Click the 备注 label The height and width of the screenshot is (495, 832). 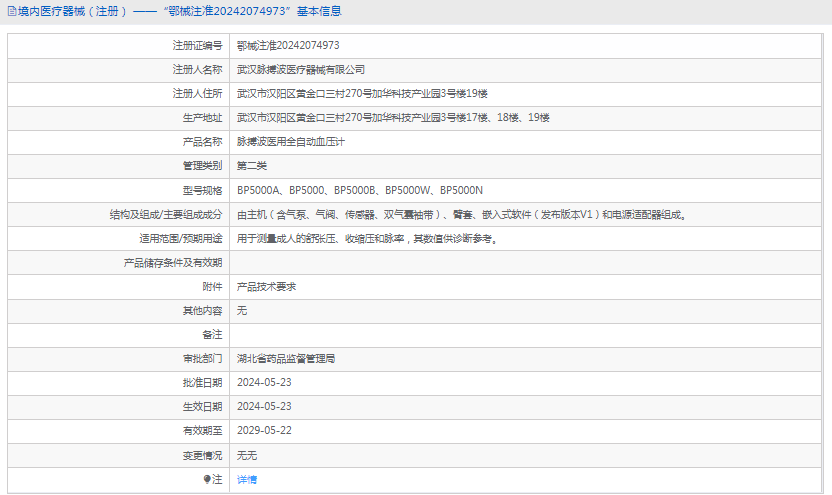pyautogui.click(x=212, y=335)
